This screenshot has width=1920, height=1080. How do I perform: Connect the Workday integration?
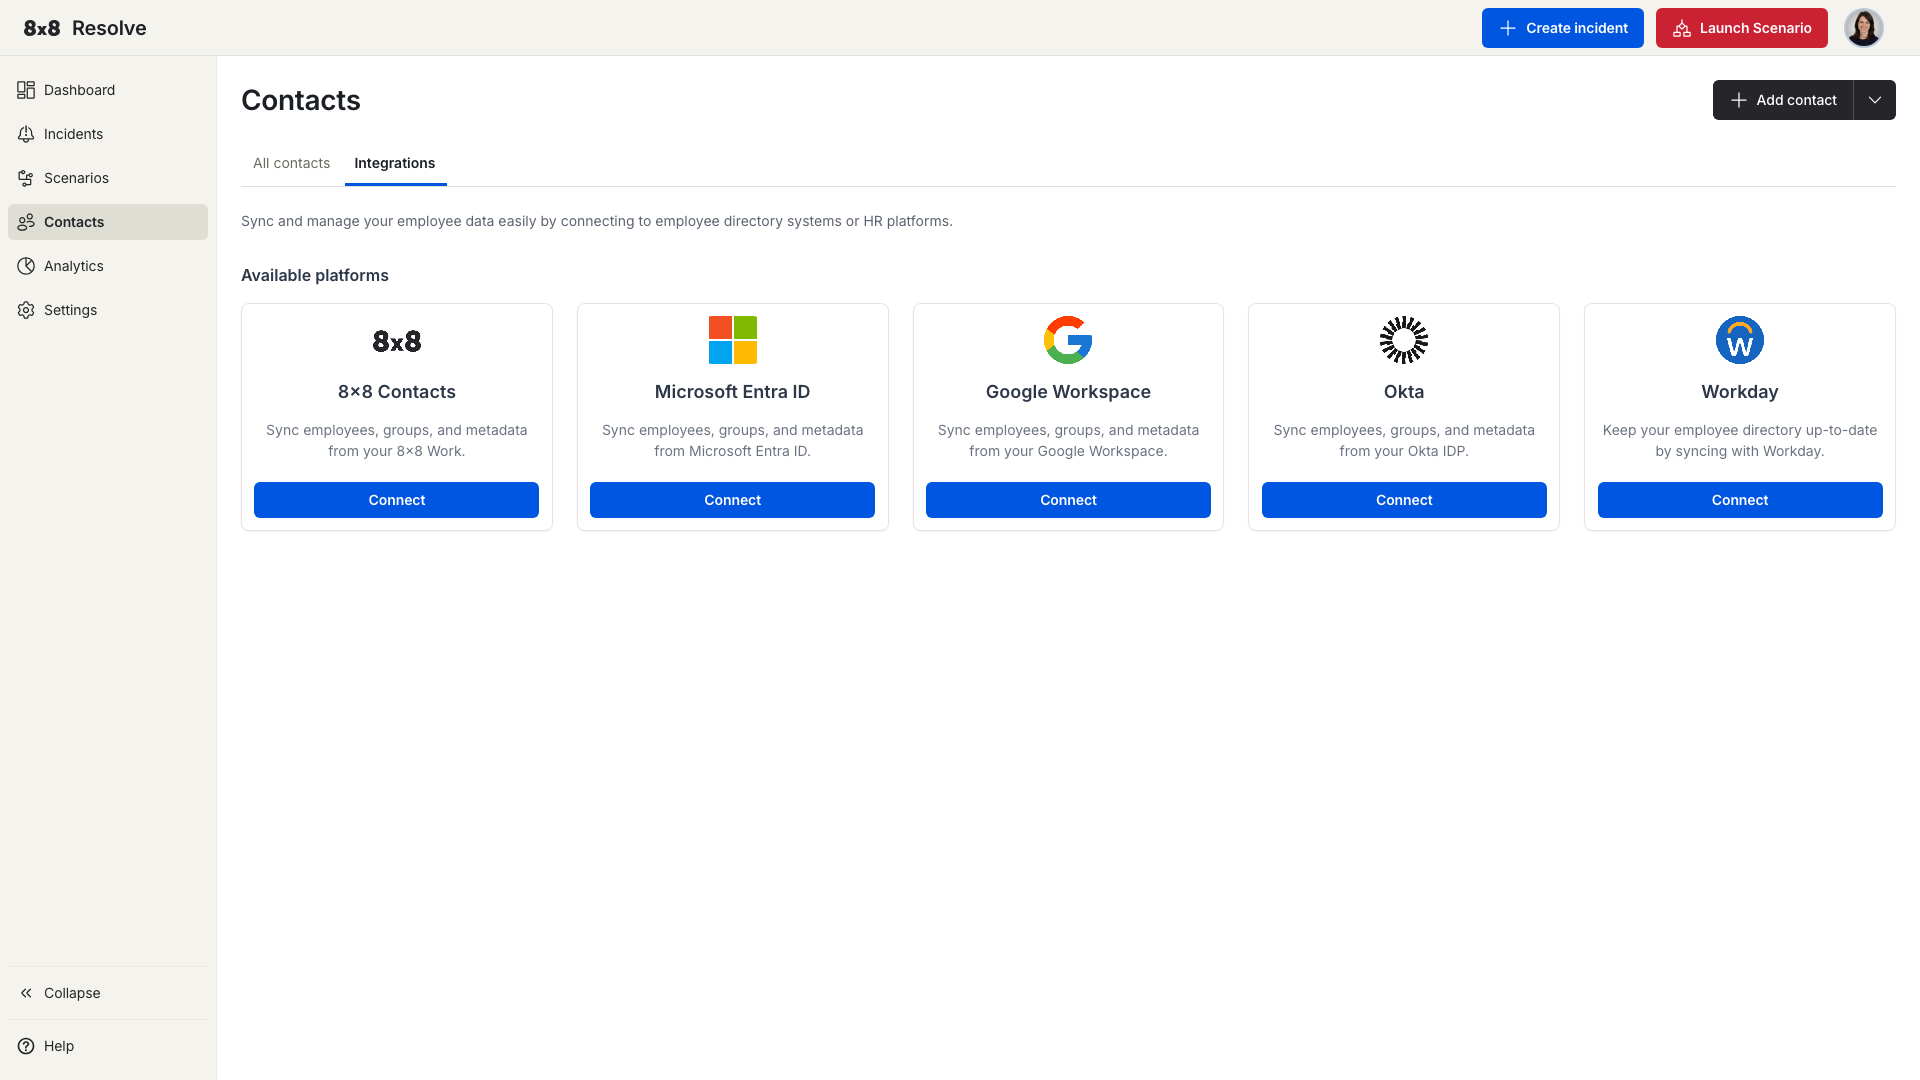[x=1740, y=500]
